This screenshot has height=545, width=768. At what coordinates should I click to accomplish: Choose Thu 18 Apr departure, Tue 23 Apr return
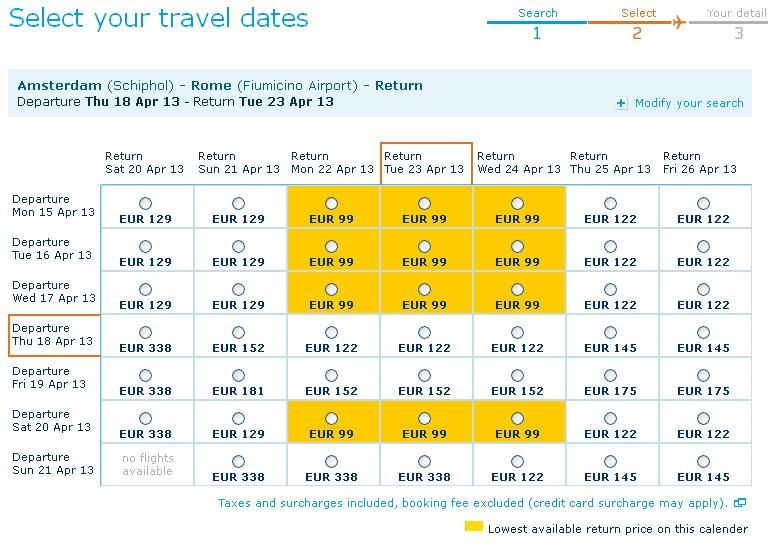coord(424,333)
